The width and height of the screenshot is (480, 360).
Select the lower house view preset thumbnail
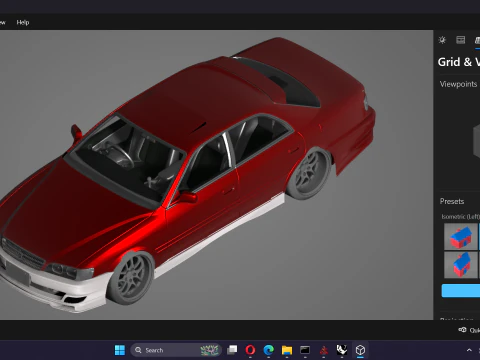[x=461, y=265]
